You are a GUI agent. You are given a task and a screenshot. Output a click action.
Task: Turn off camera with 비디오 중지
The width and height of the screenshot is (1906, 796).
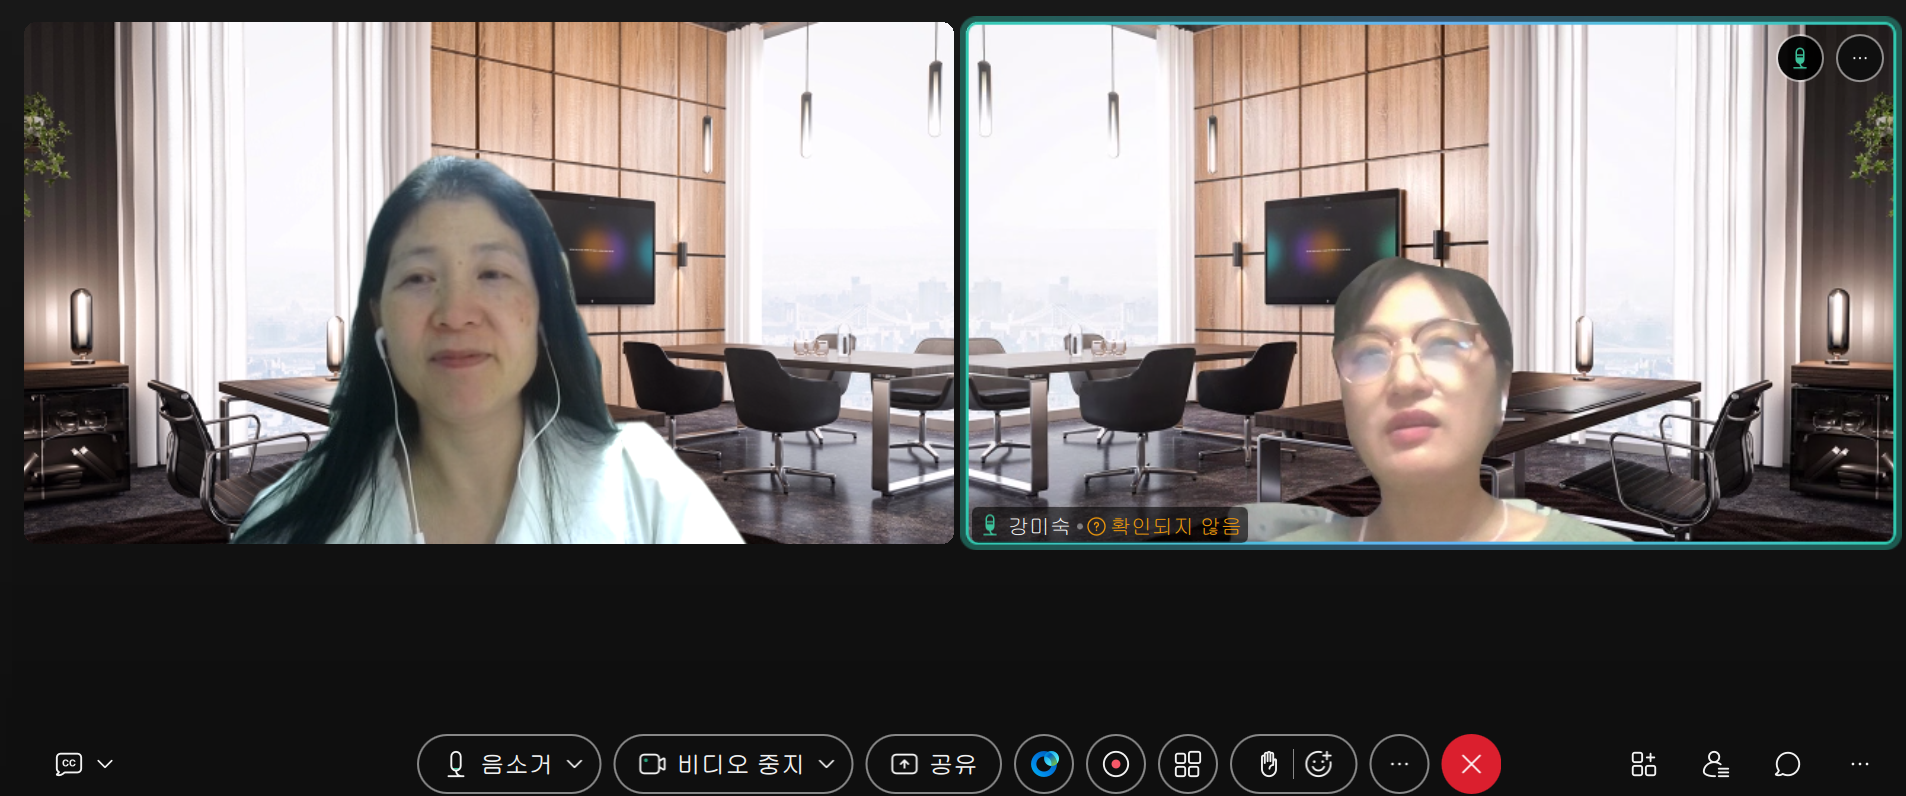click(x=720, y=764)
